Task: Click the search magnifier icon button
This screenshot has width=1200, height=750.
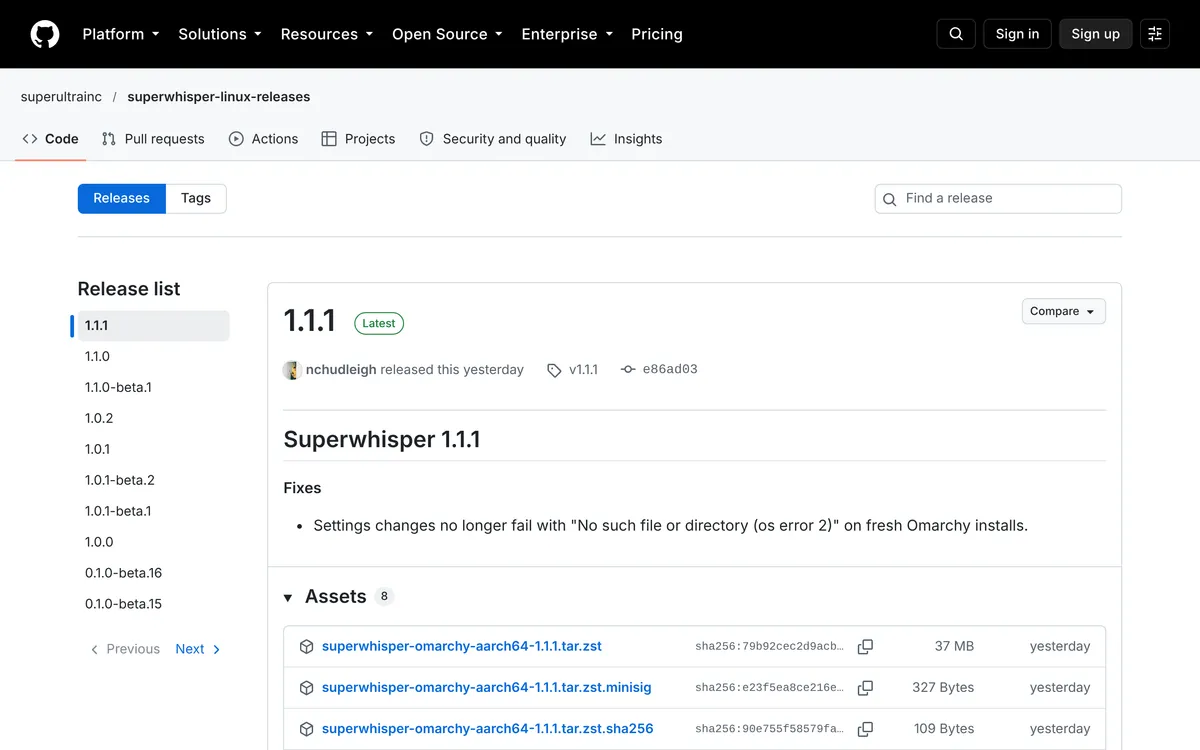Action: tap(956, 34)
